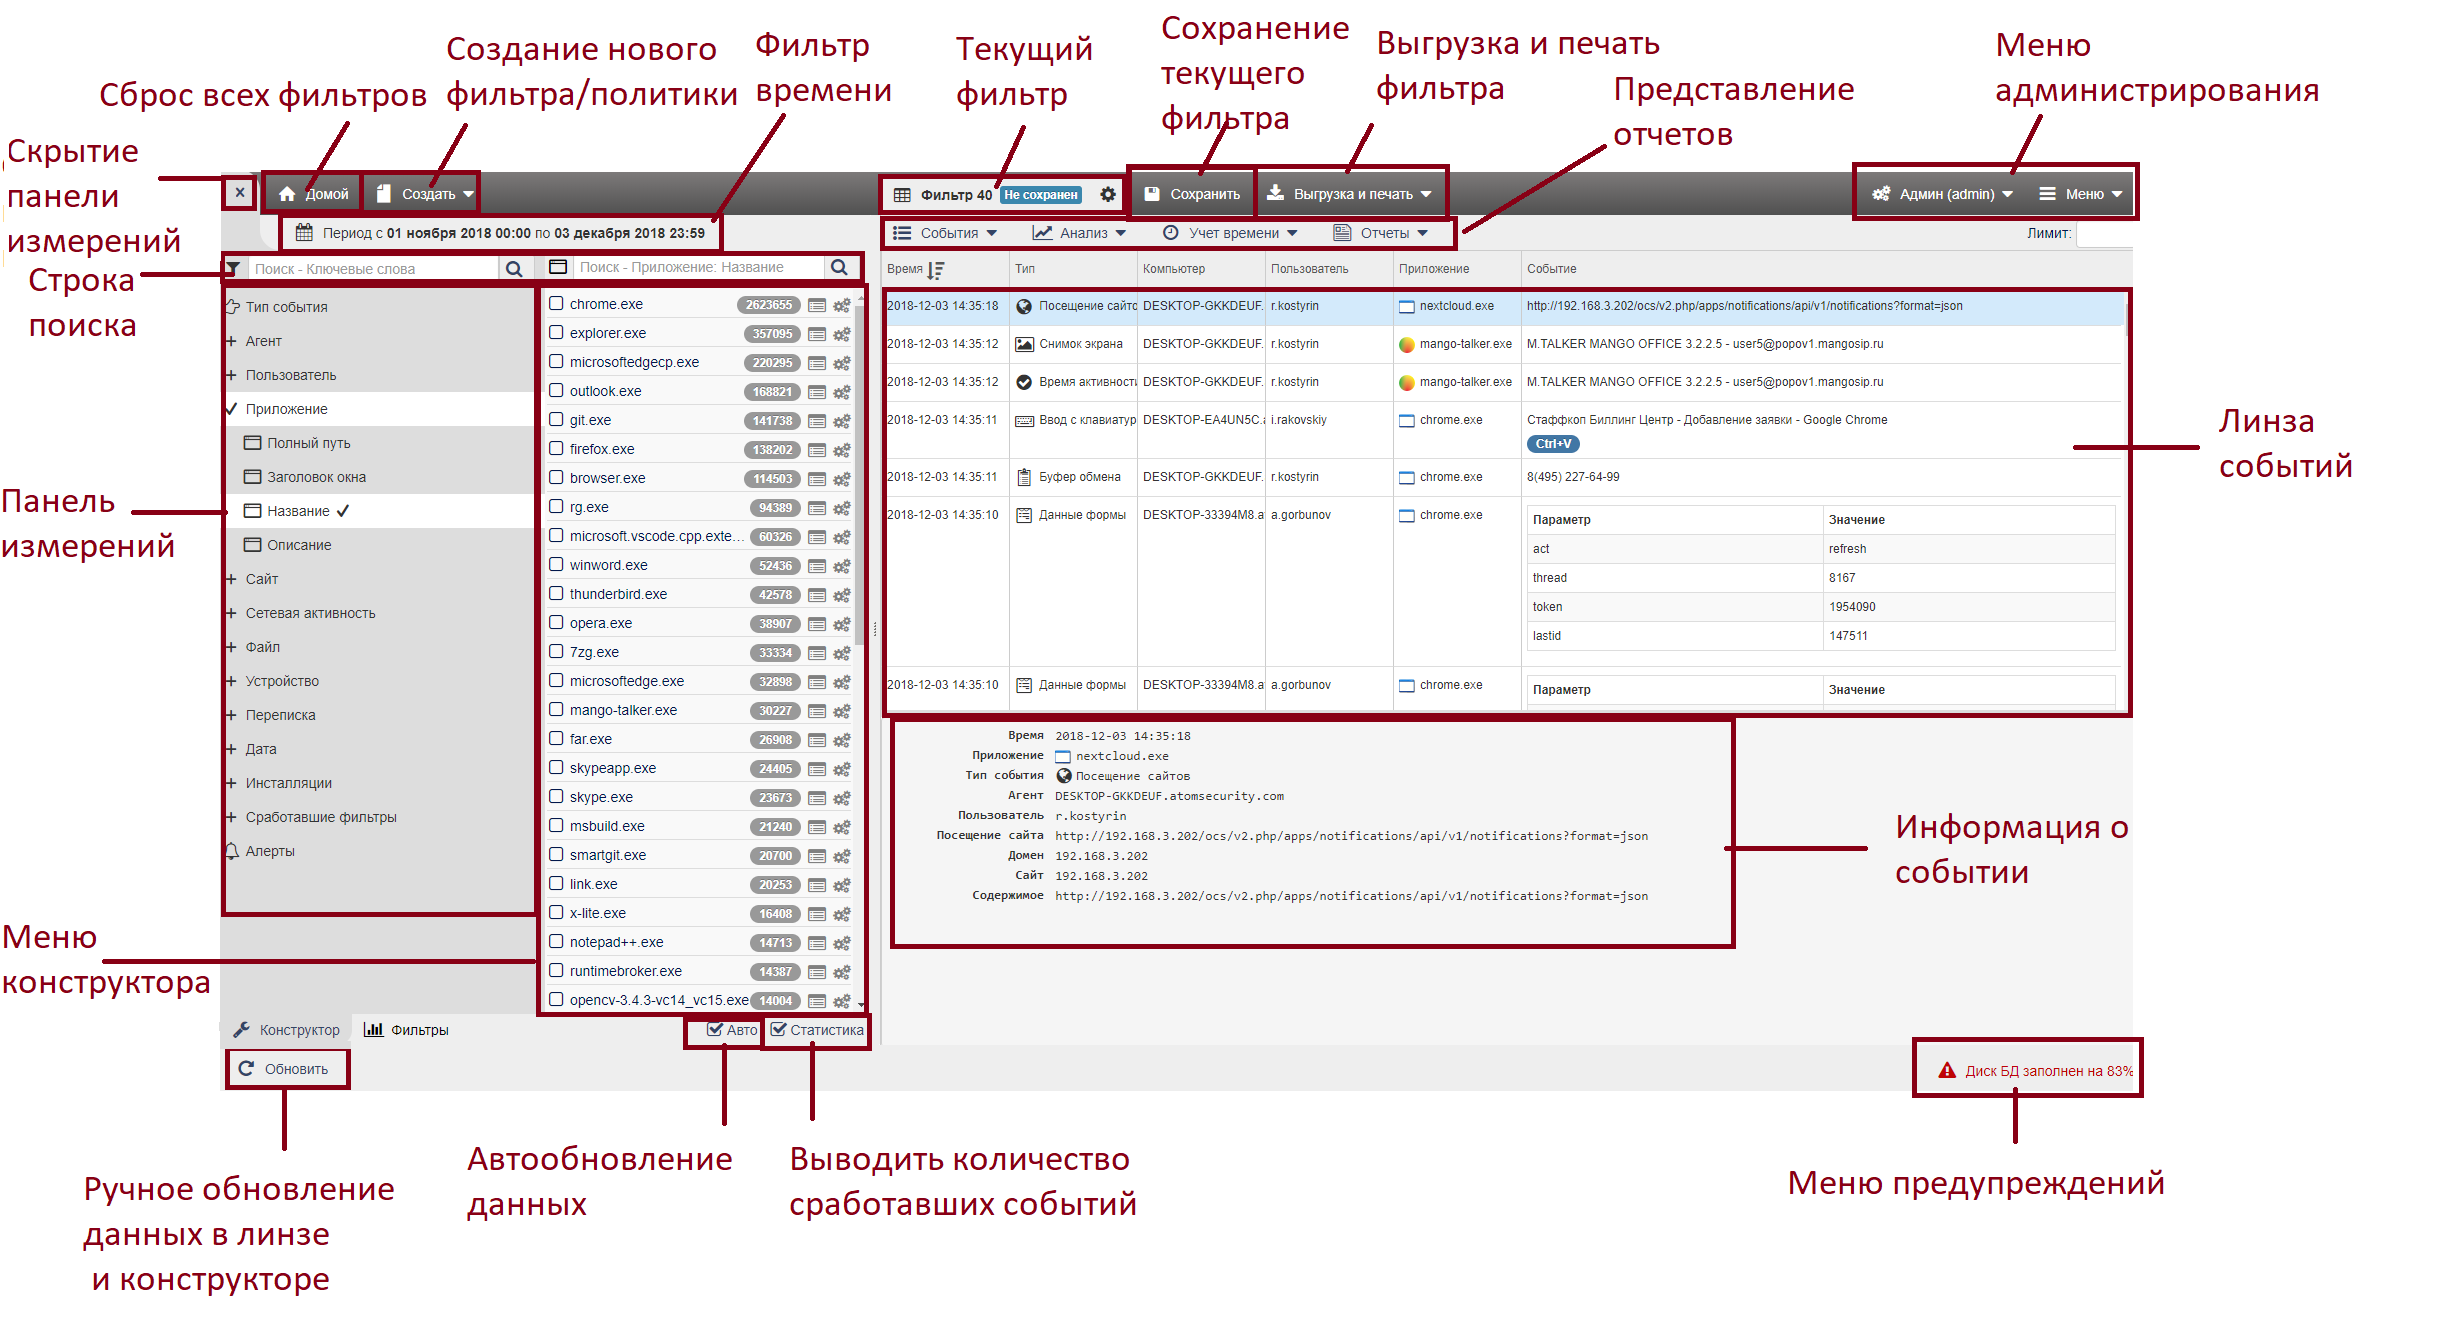Click the magnifier icon for application name search
This screenshot has width=2448, height=1328.
(x=839, y=267)
